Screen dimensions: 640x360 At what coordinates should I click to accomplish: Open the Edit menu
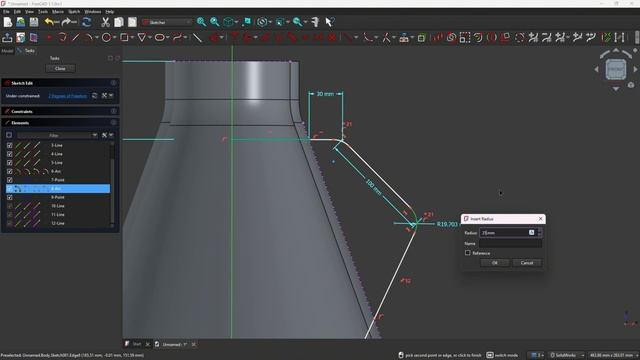tap(17, 12)
